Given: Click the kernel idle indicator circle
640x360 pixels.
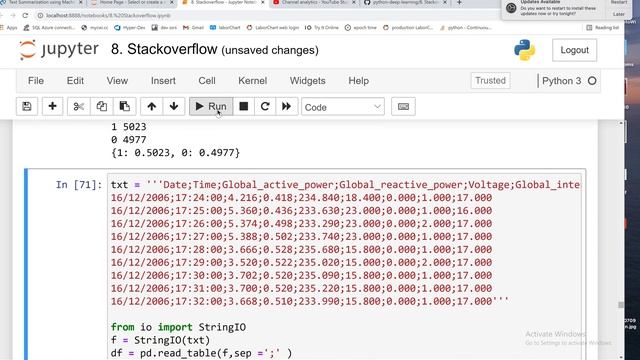Looking at the screenshot, I should (x=592, y=81).
